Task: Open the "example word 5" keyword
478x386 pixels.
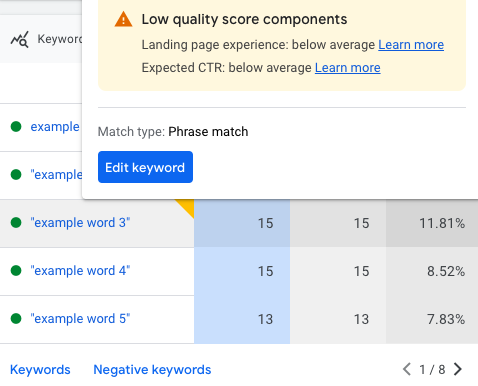Action: point(80,318)
